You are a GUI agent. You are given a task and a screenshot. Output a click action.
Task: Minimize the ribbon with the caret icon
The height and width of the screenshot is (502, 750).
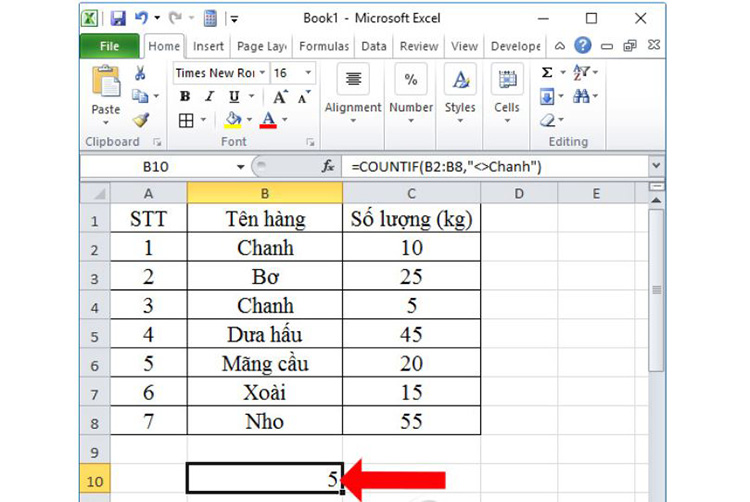560,46
